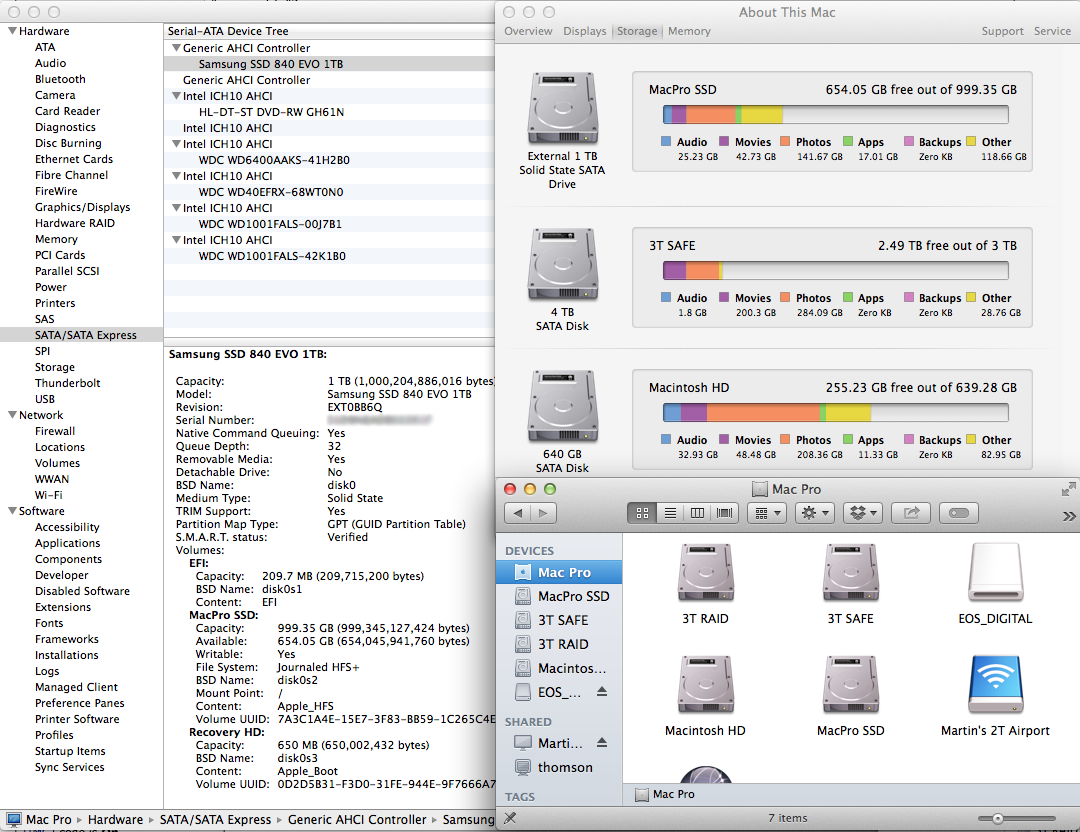Viewport: 1080px width, 832px height.
Task: Select Graphics/Displays in Hardware list
Action: pos(82,207)
